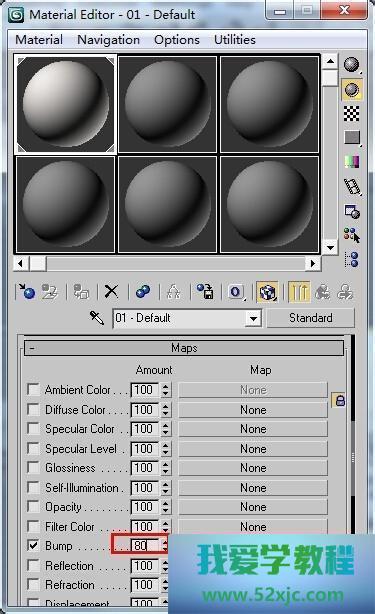Enable the Ambient Color map checkbox
375x614 pixels.
[x=34, y=390]
